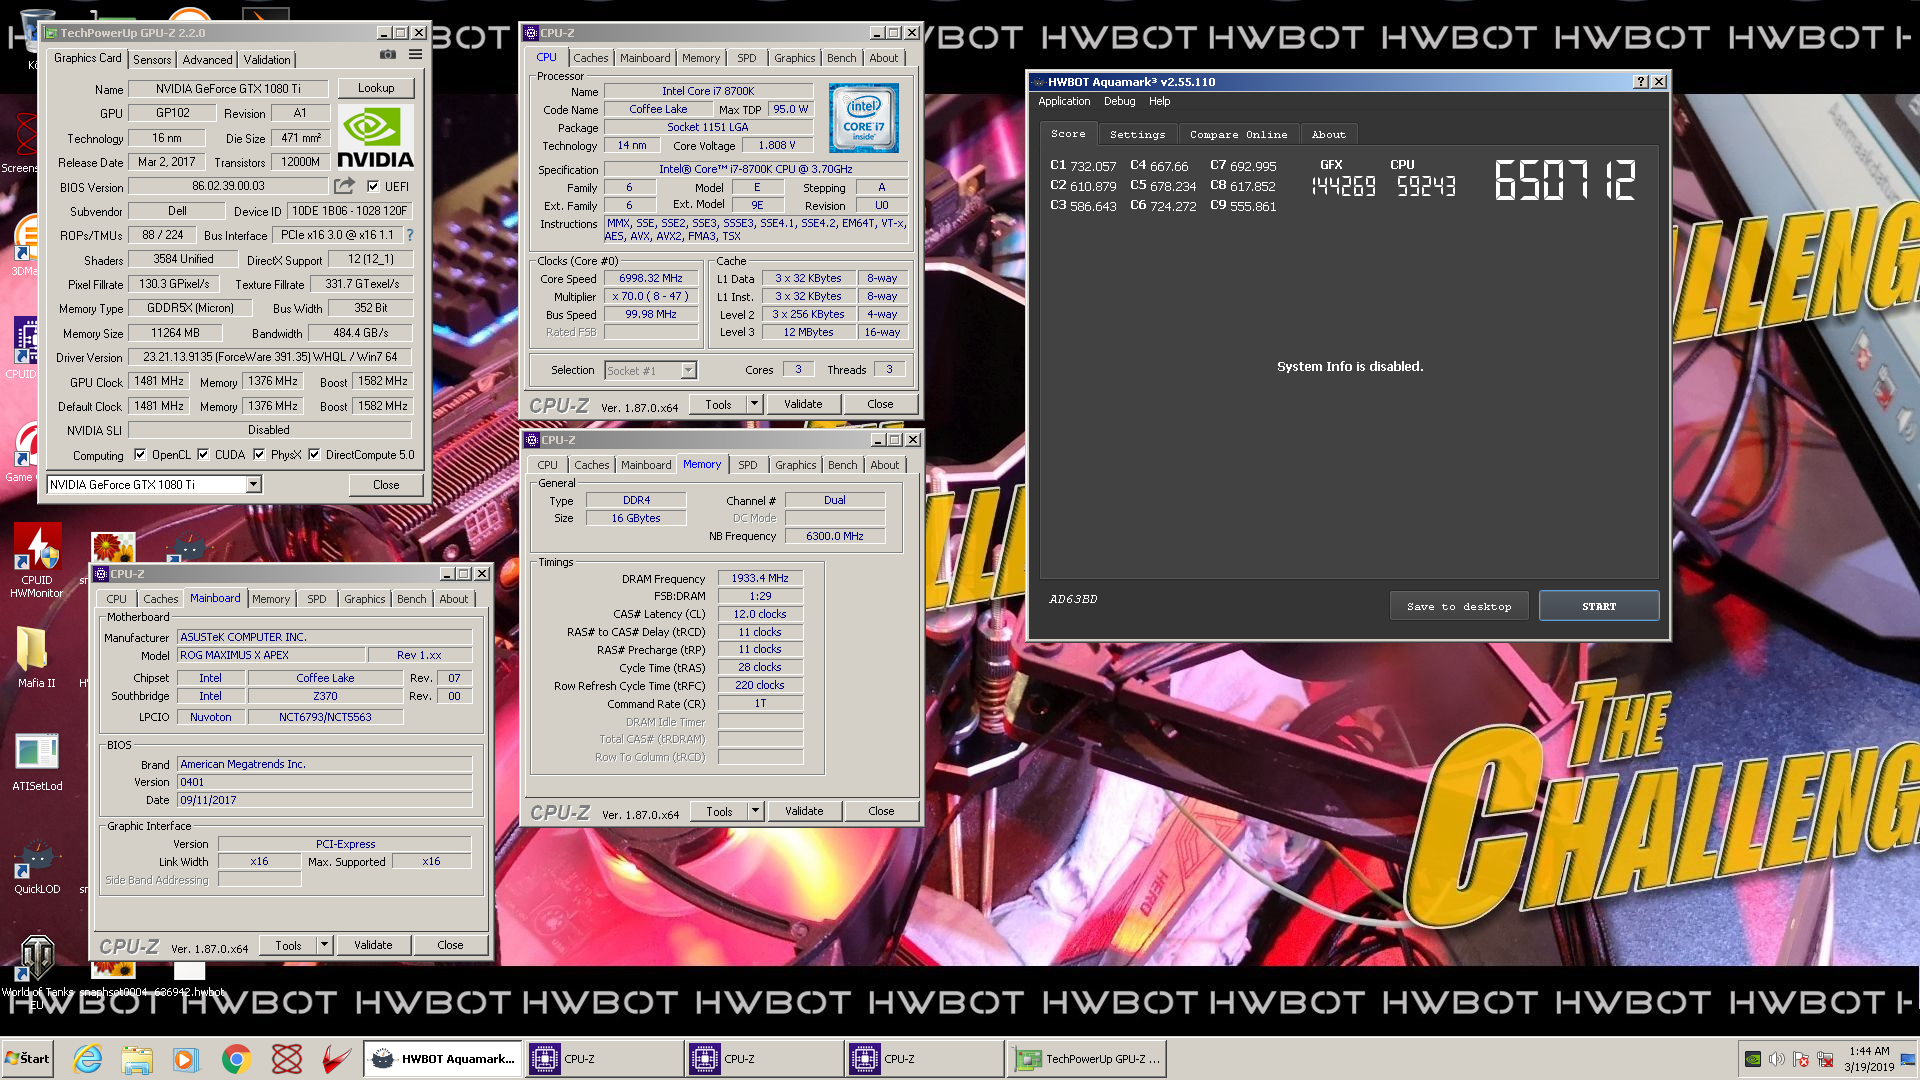This screenshot has width=1920, height=1080.
Task: Click the volume speaker tray icon
Action: (x=1777, y=1059)
